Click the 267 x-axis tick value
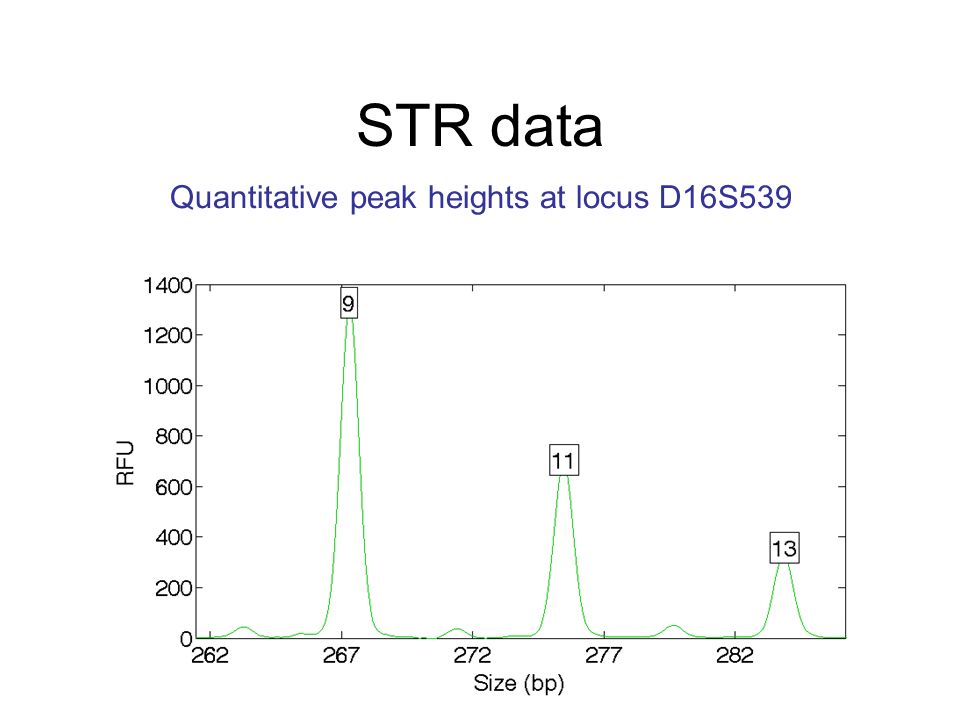960x720 pixels. click(x=341, y=656)
